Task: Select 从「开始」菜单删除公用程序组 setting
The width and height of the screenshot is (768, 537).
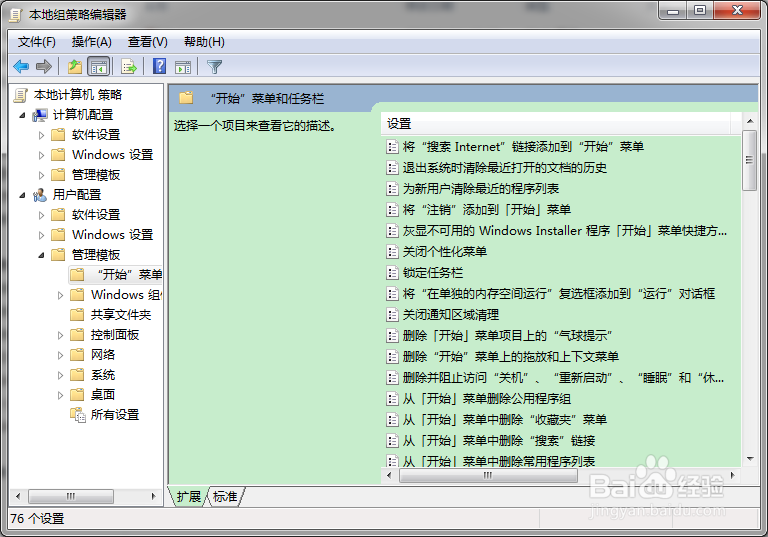Action: 486,399
